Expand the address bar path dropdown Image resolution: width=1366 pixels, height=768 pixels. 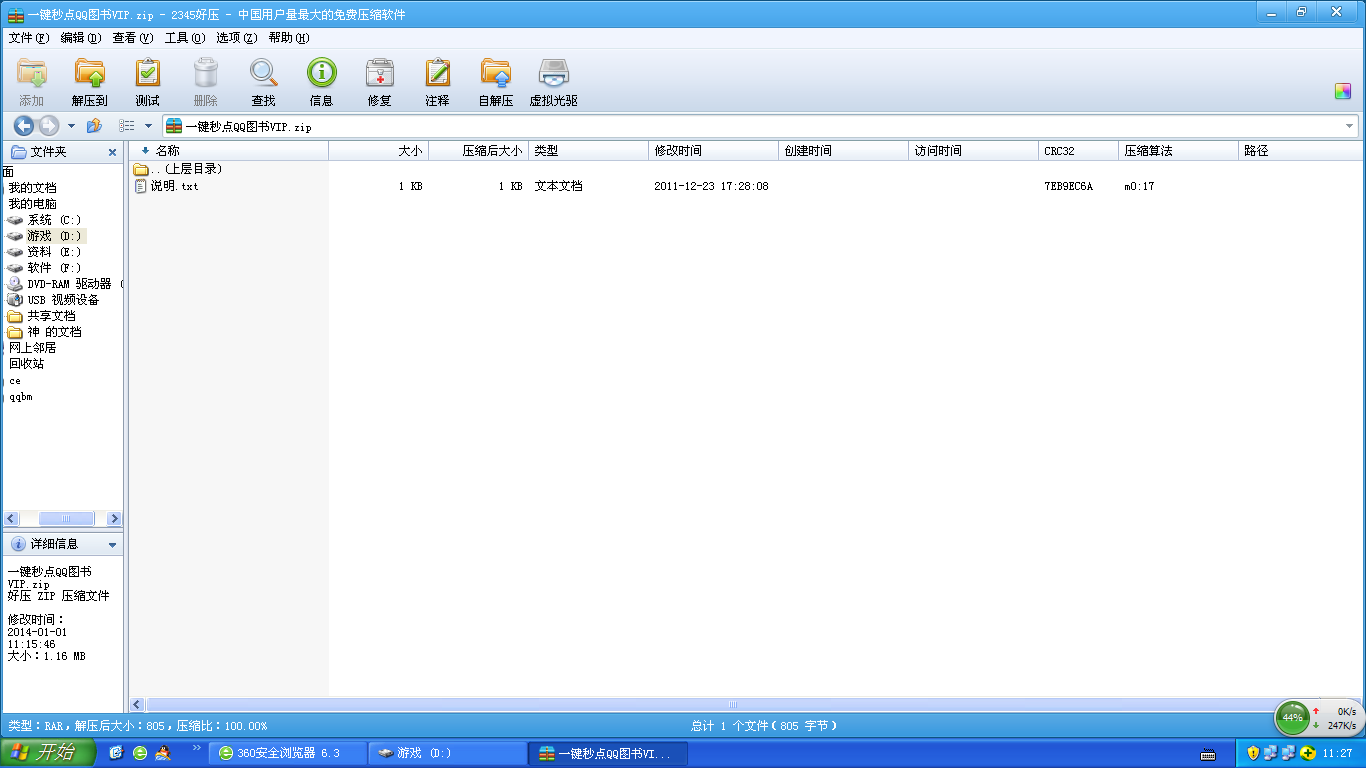1349,126
